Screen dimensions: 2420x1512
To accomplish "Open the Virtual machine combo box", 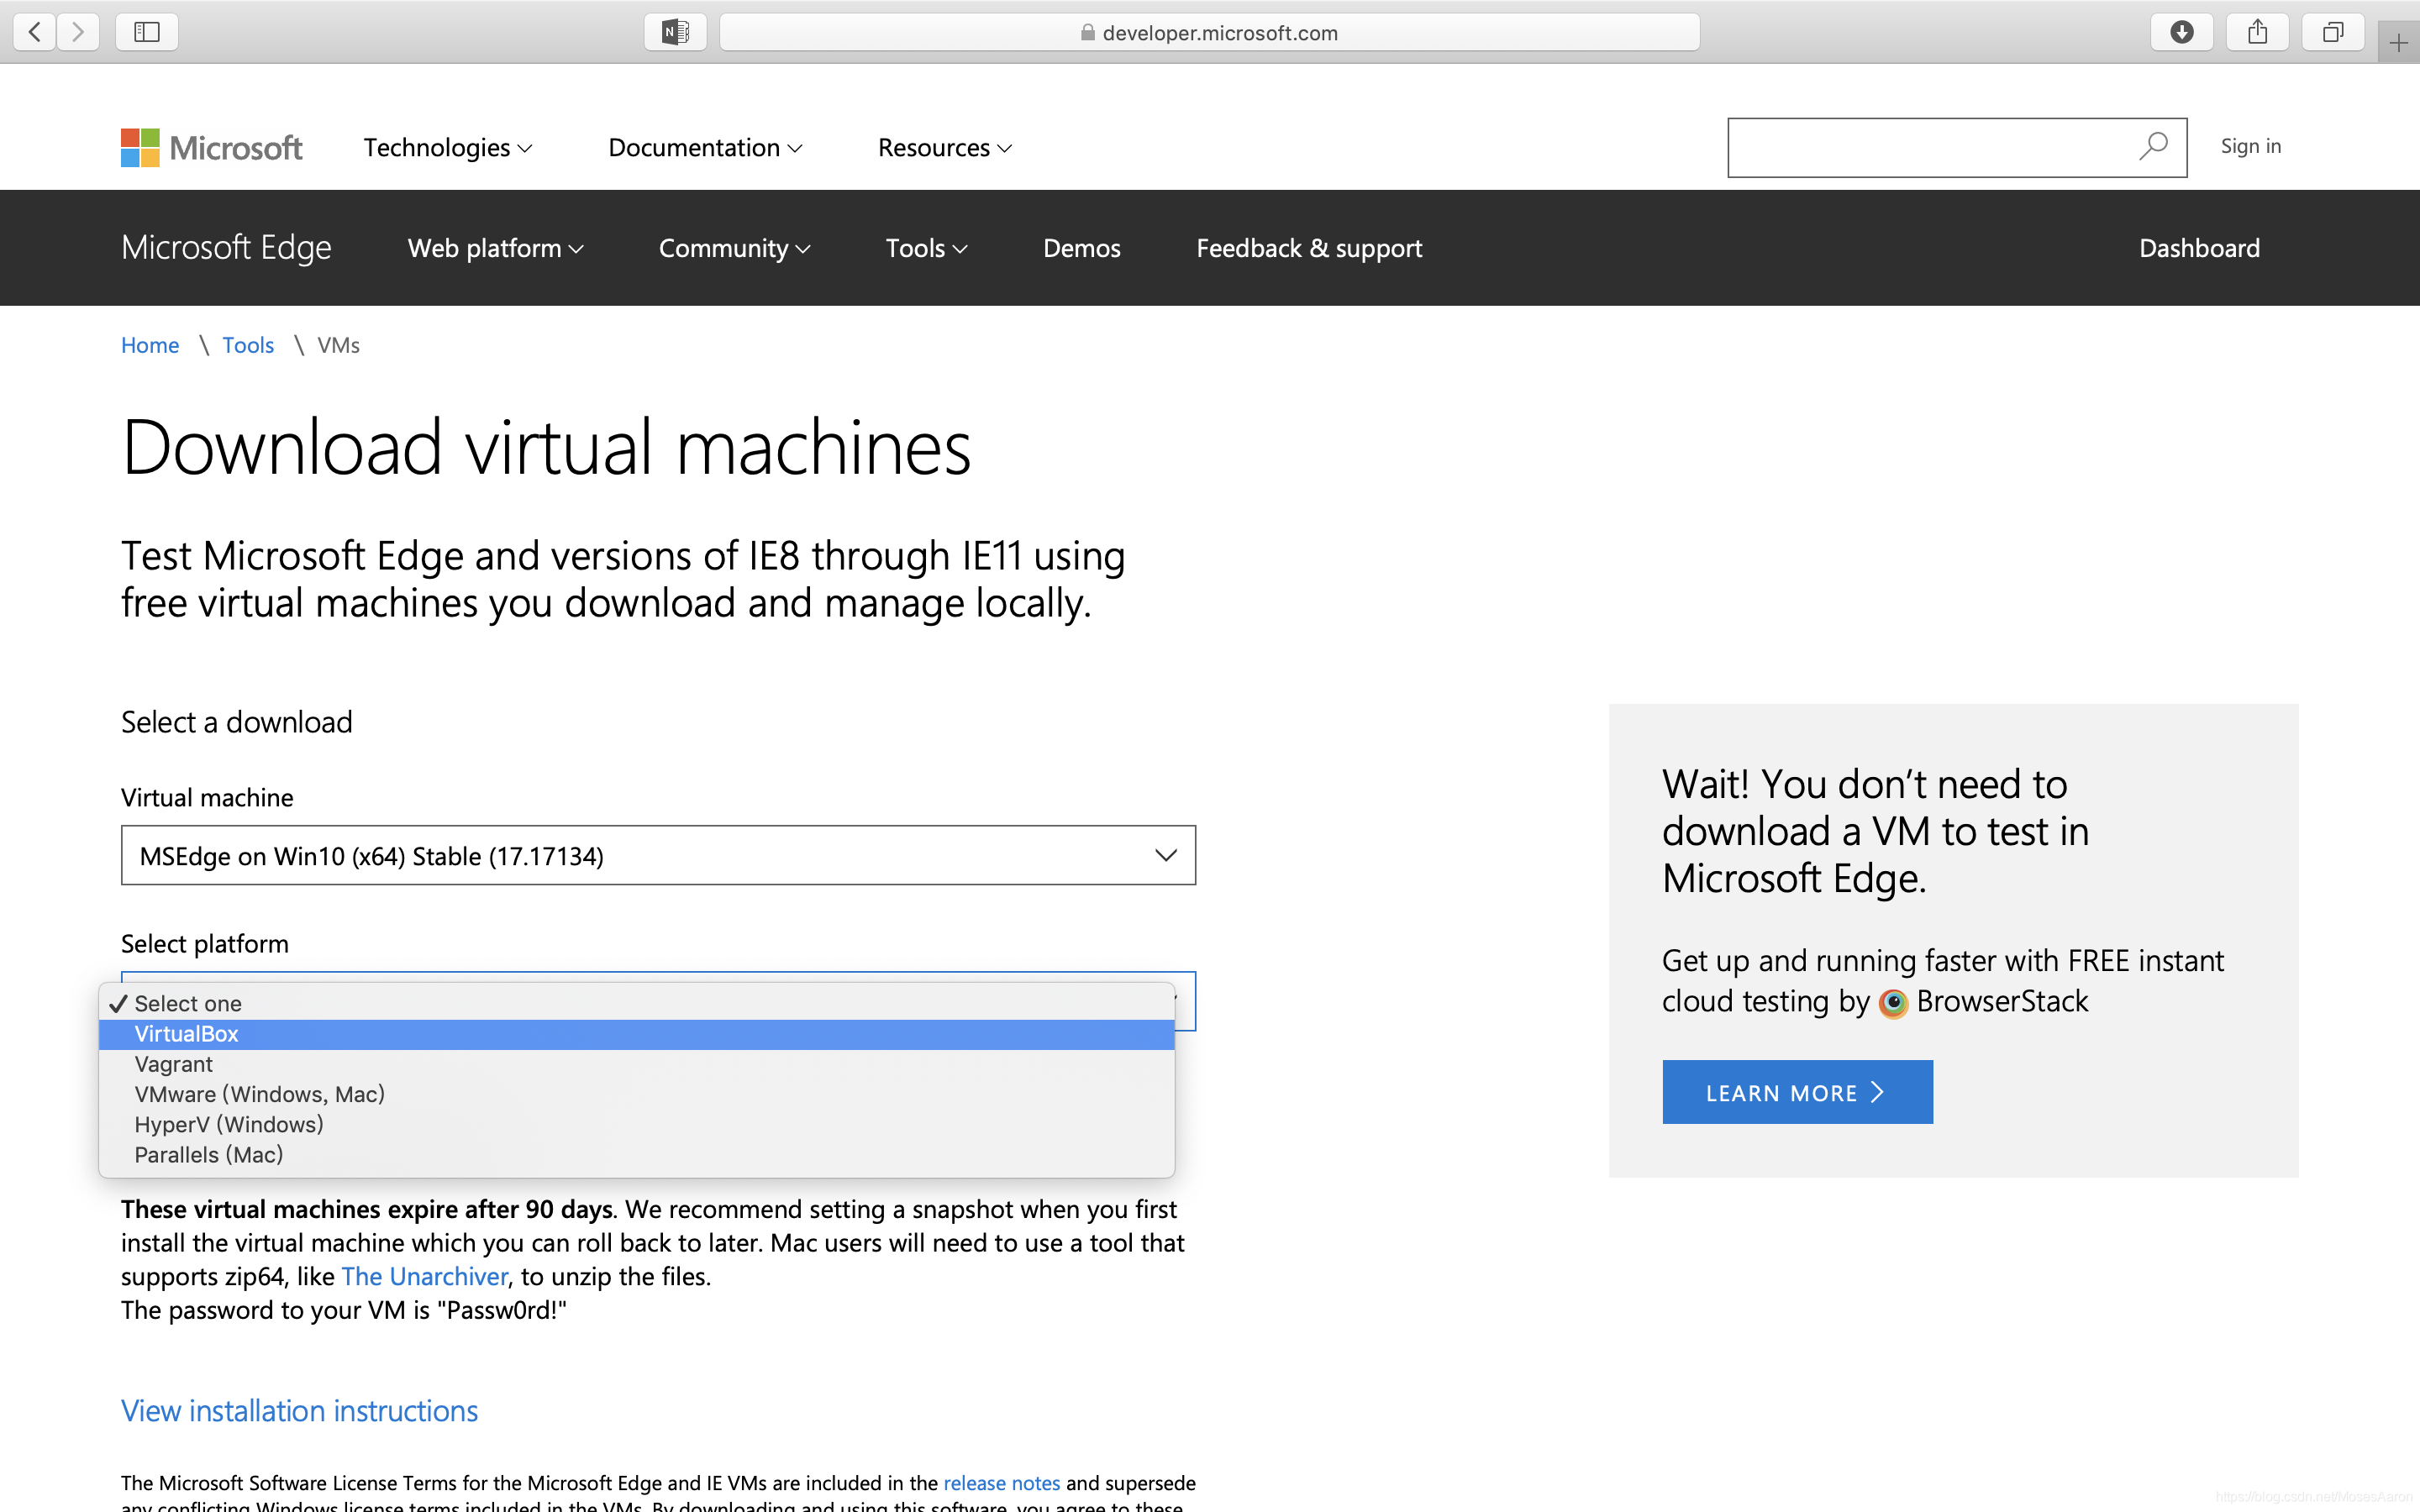I will click(658, 855).
